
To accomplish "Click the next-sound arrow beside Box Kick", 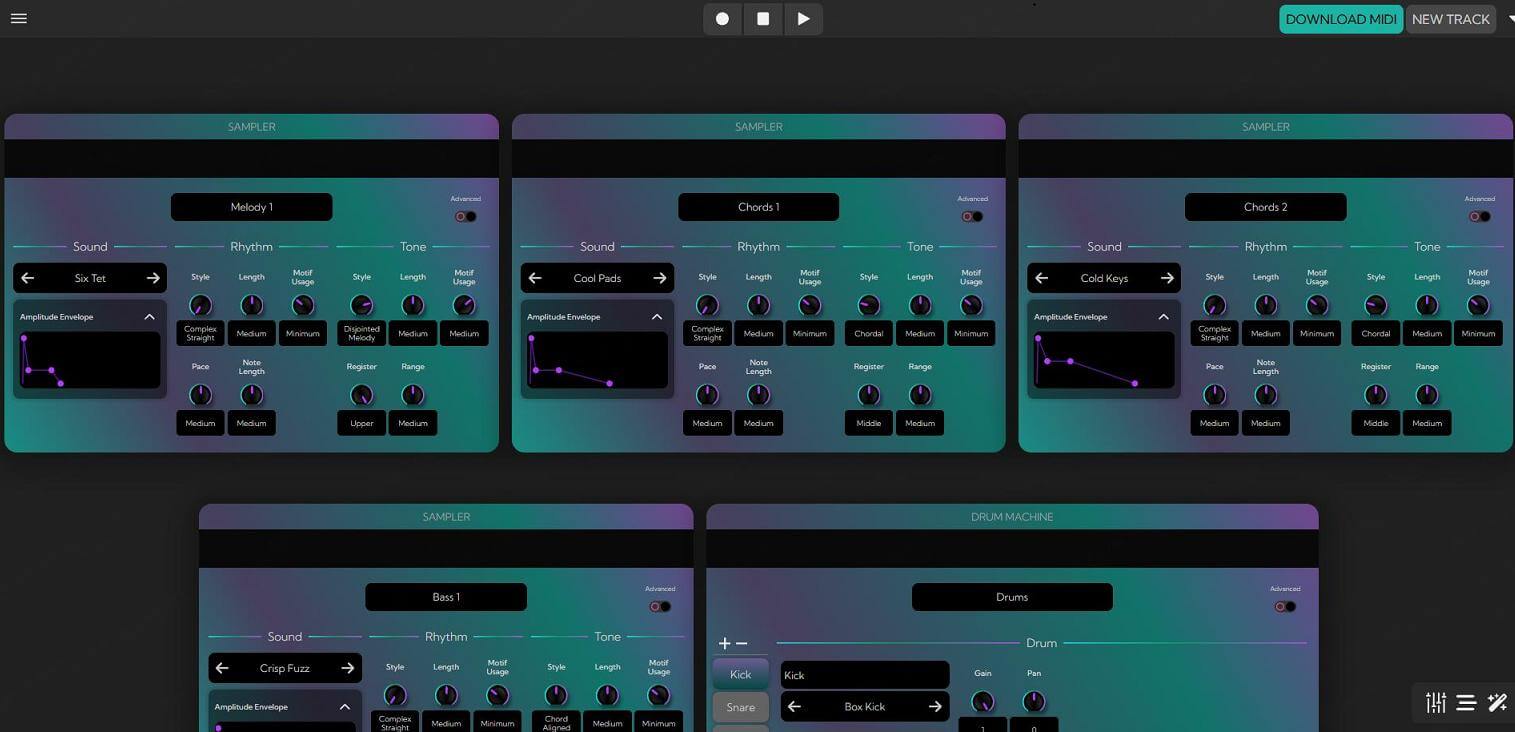I will [x=934, y=706].
